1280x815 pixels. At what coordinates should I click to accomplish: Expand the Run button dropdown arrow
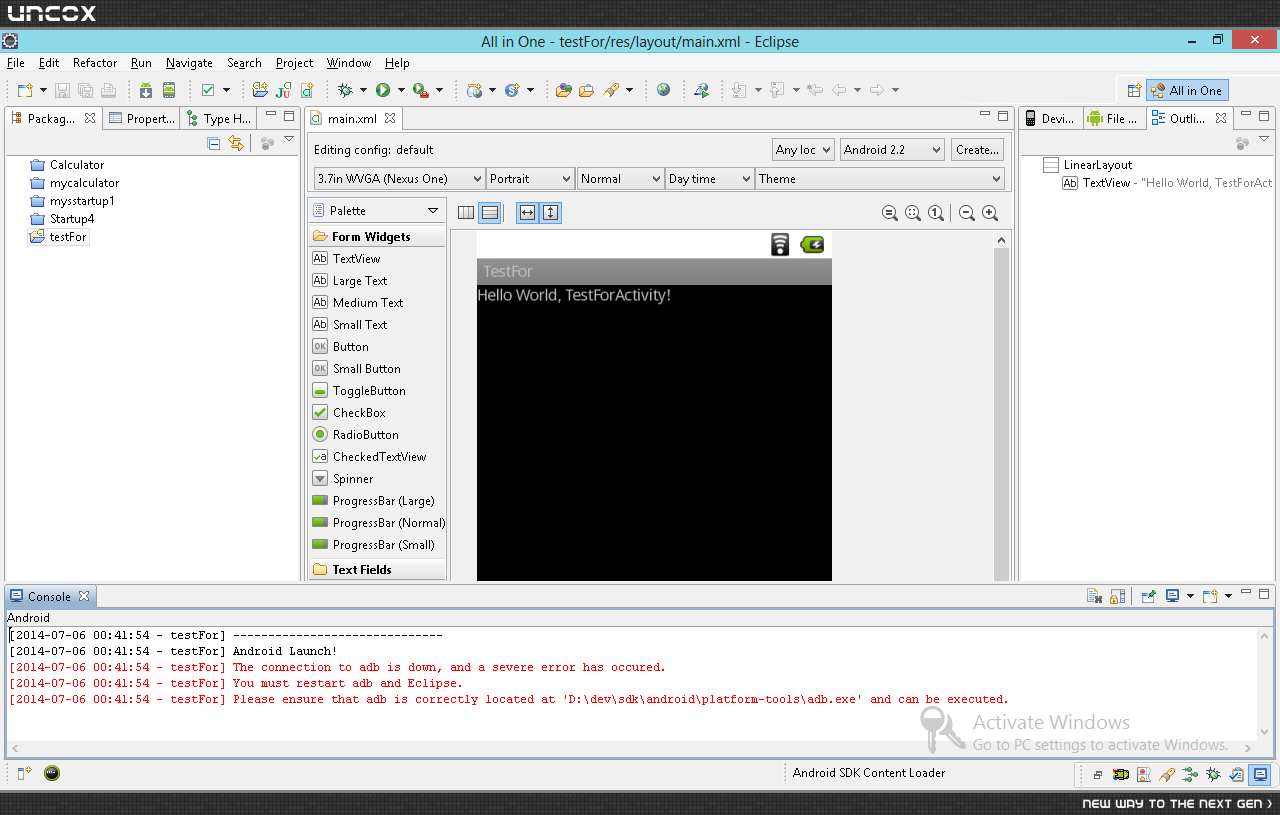(x=401, y=90)
